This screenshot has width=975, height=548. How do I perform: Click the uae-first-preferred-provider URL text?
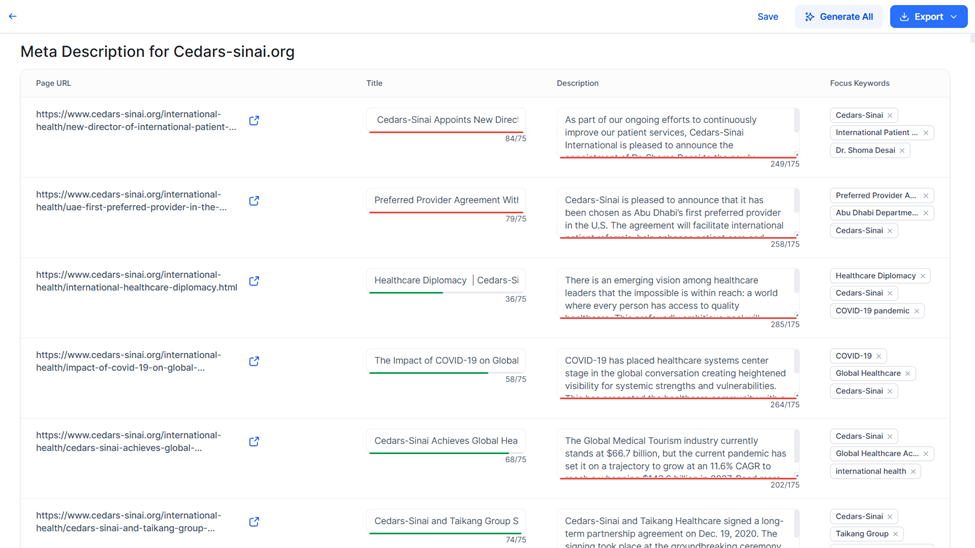[x=131, y=201]
